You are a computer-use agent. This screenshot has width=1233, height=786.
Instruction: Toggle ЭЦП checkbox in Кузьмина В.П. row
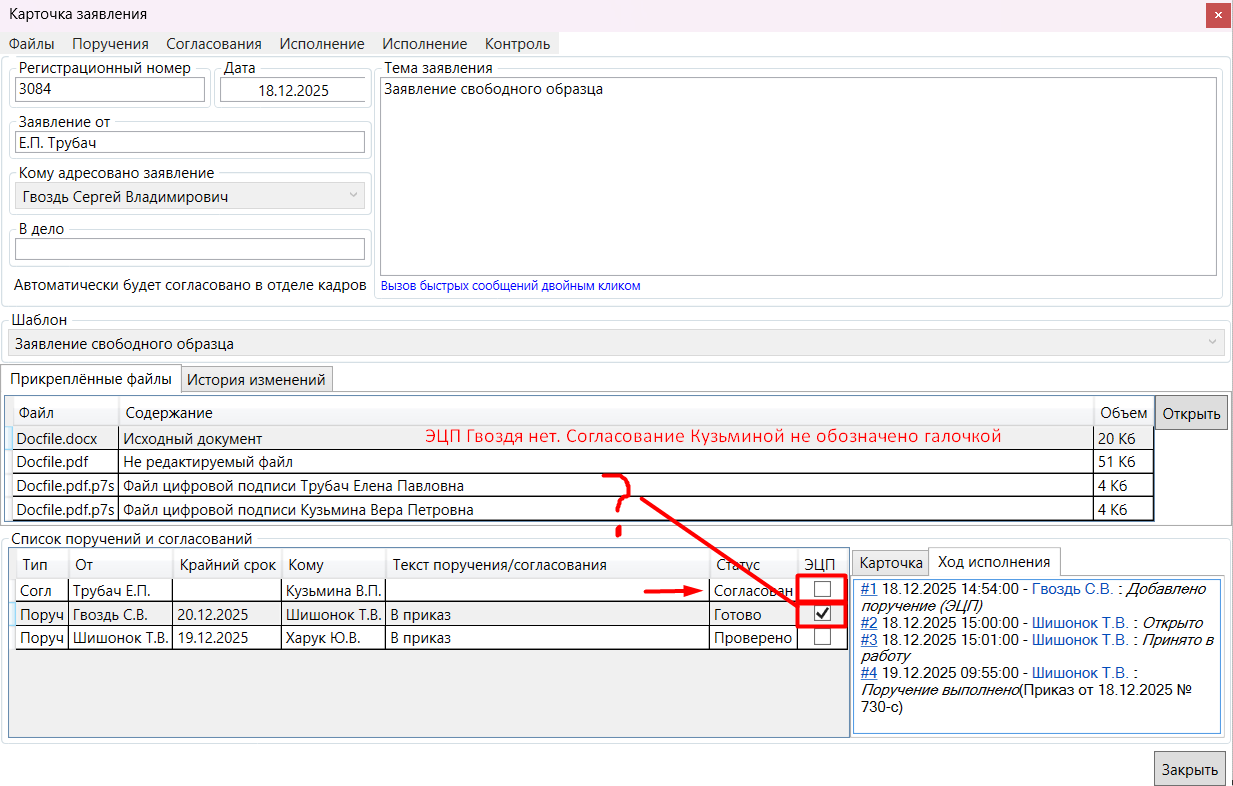click(822, 590)
